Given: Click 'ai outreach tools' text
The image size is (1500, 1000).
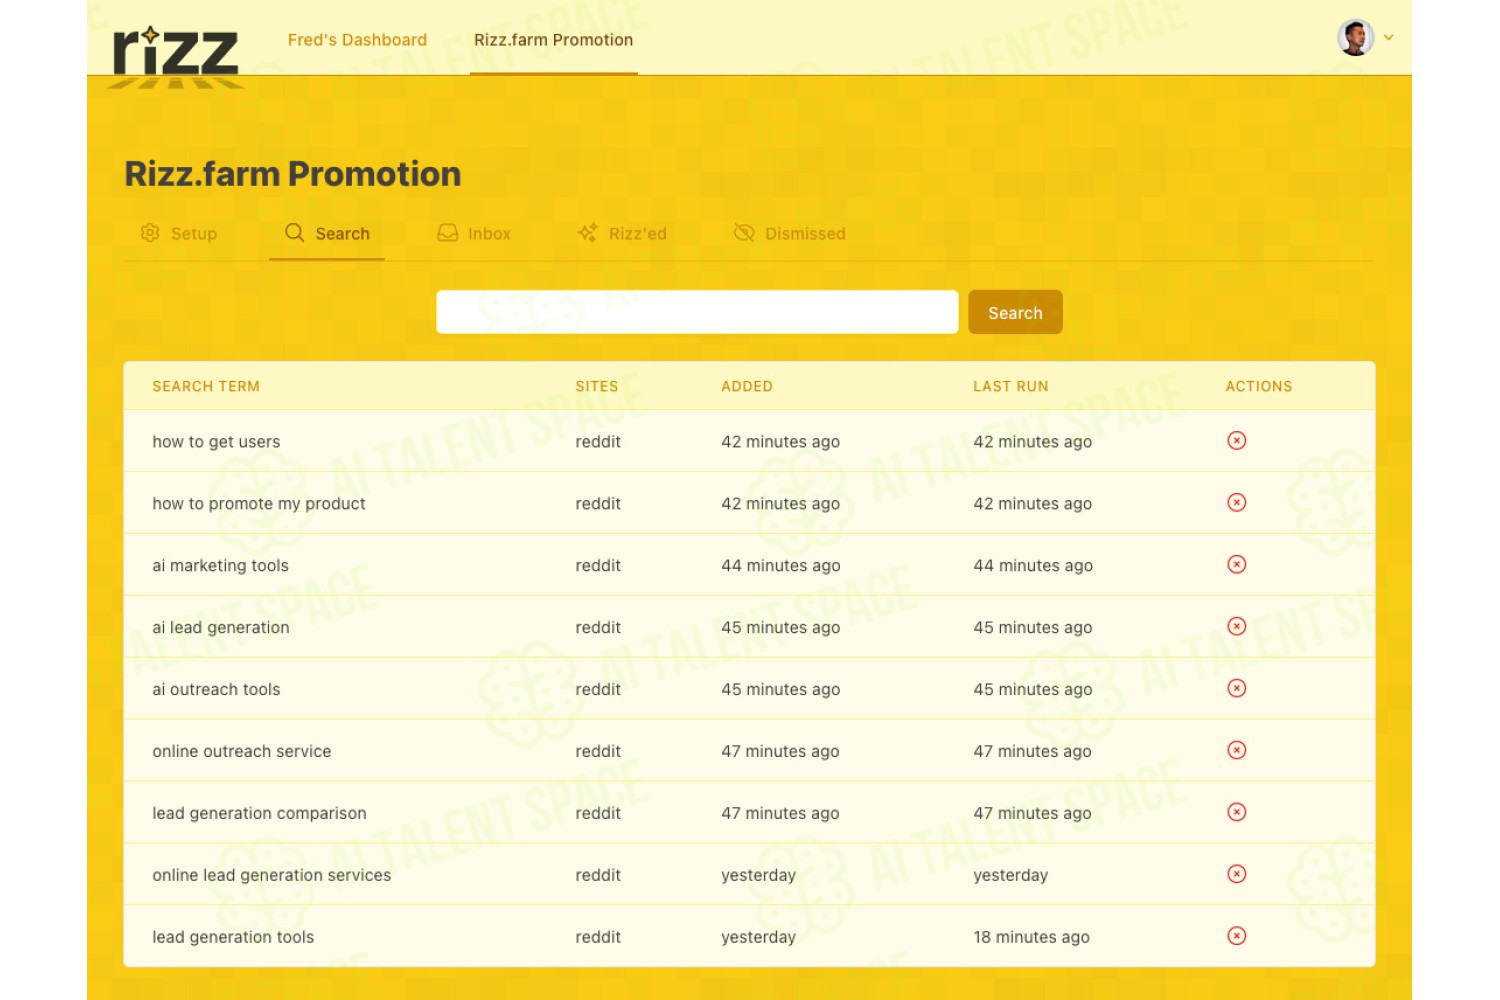Looking at the screenshot, I should [216, 690].
